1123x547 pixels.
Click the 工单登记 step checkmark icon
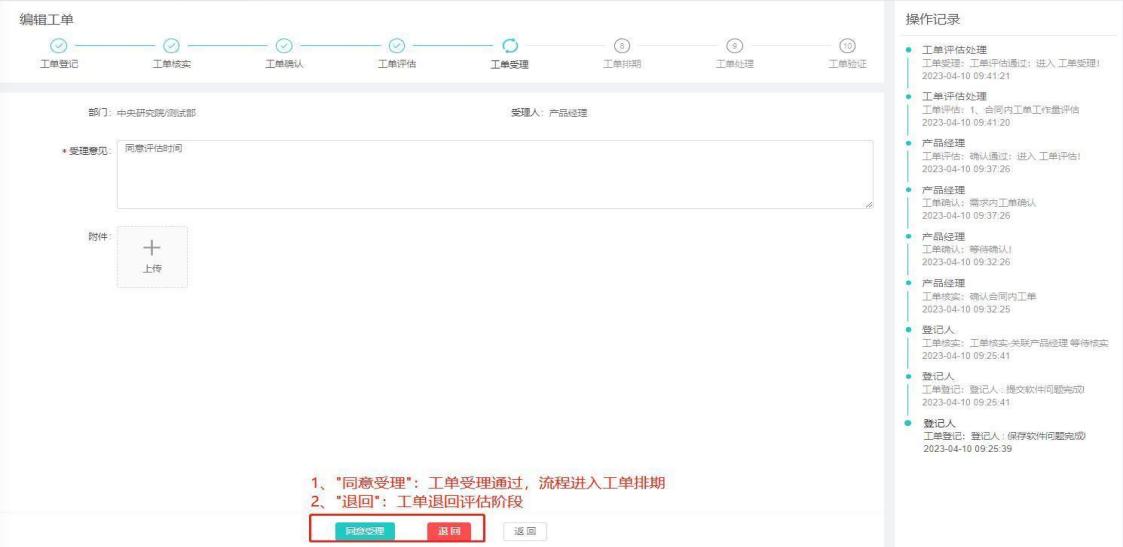point(58,45)
